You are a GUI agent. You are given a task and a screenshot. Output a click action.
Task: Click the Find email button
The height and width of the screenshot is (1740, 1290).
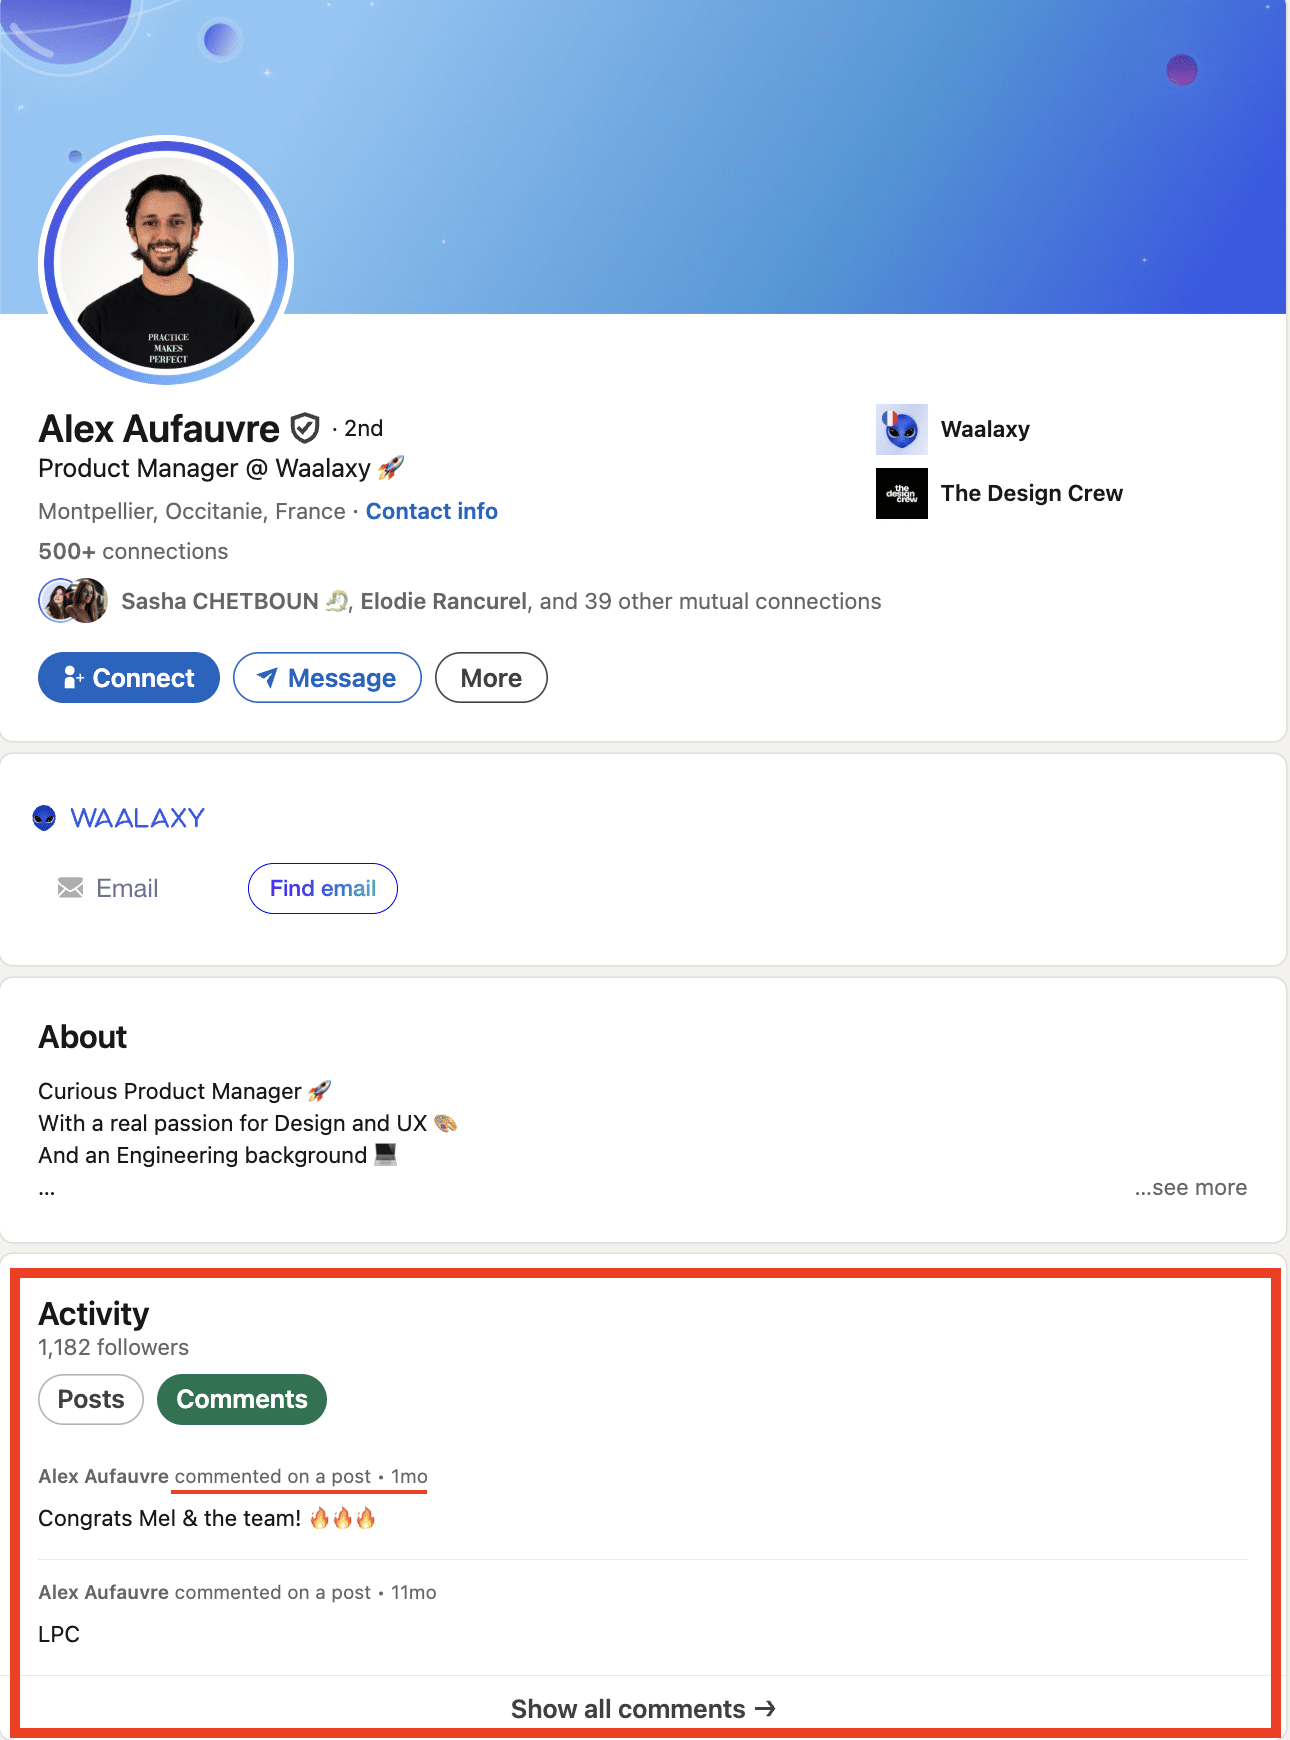click(x=322, y=888)
